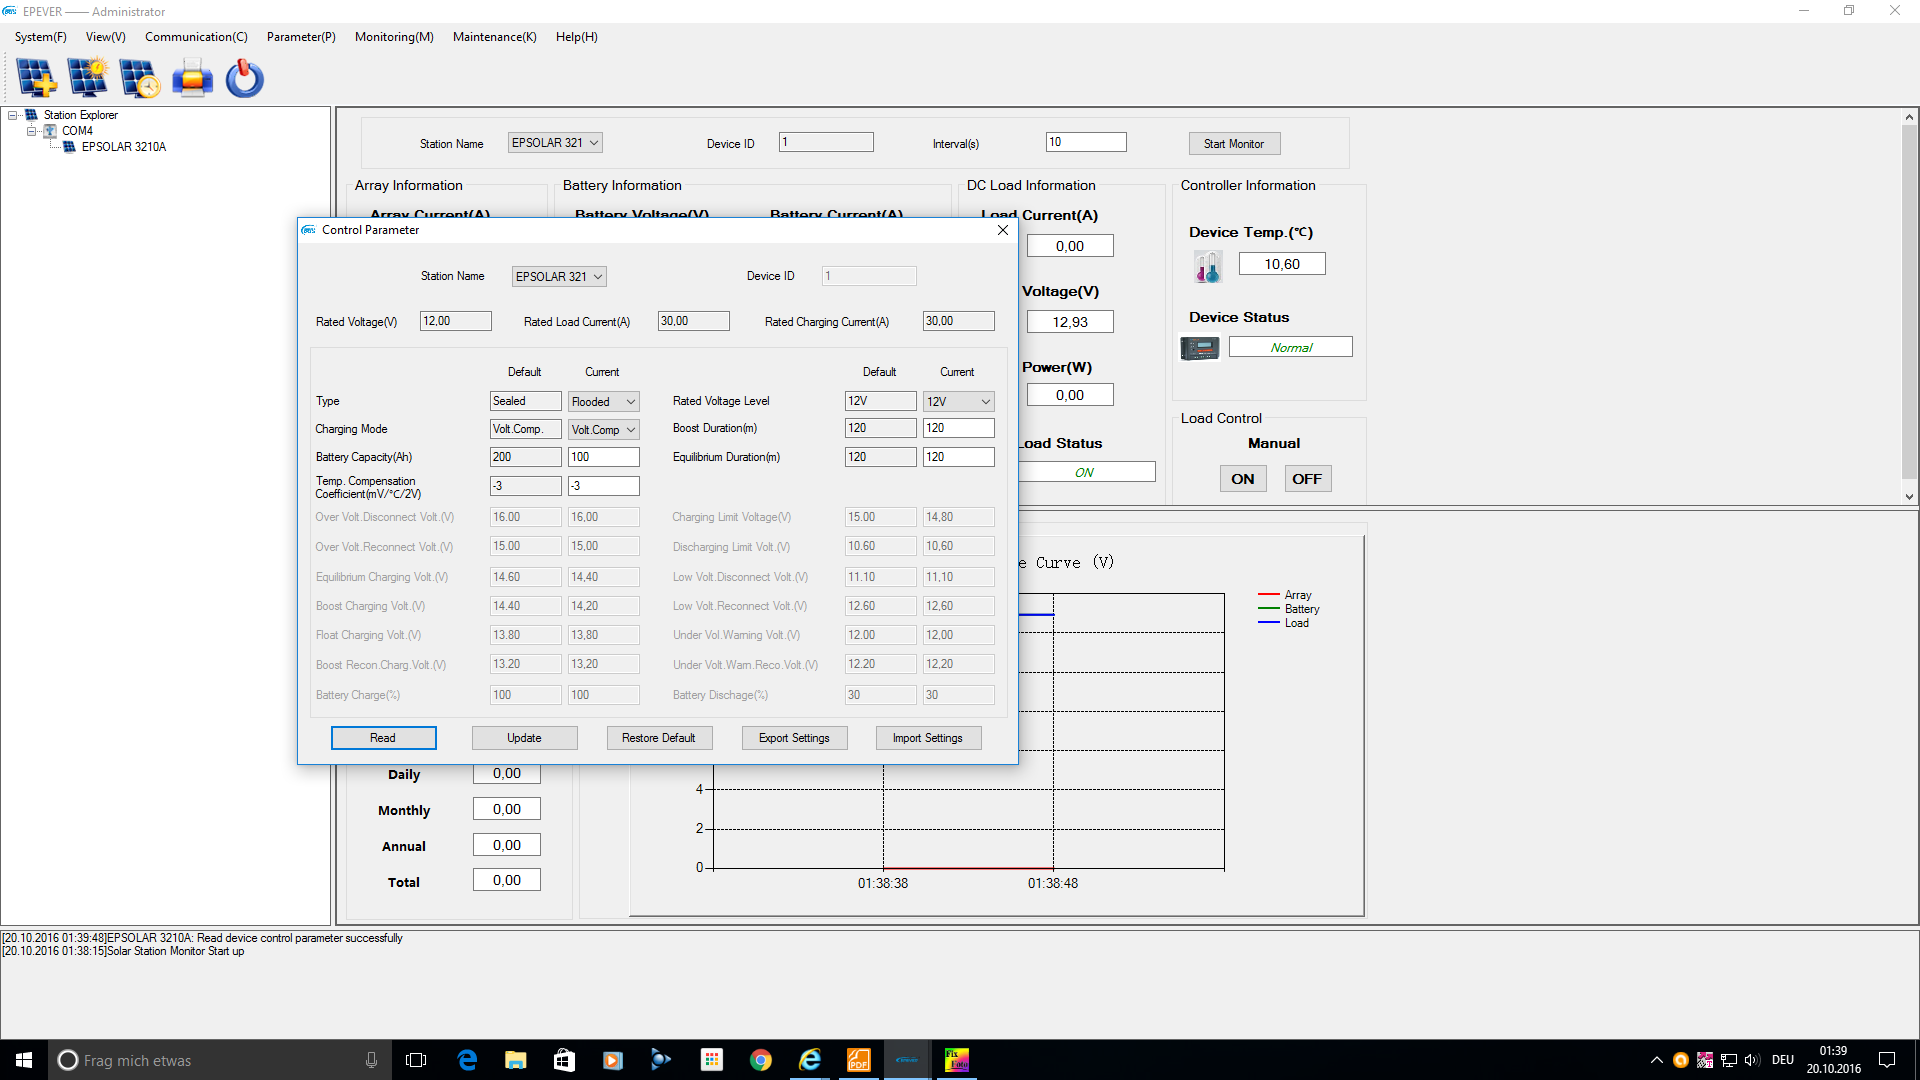Click the Battery Capacity current input field
The image size is (1920, 1080).
click(603, 457)
